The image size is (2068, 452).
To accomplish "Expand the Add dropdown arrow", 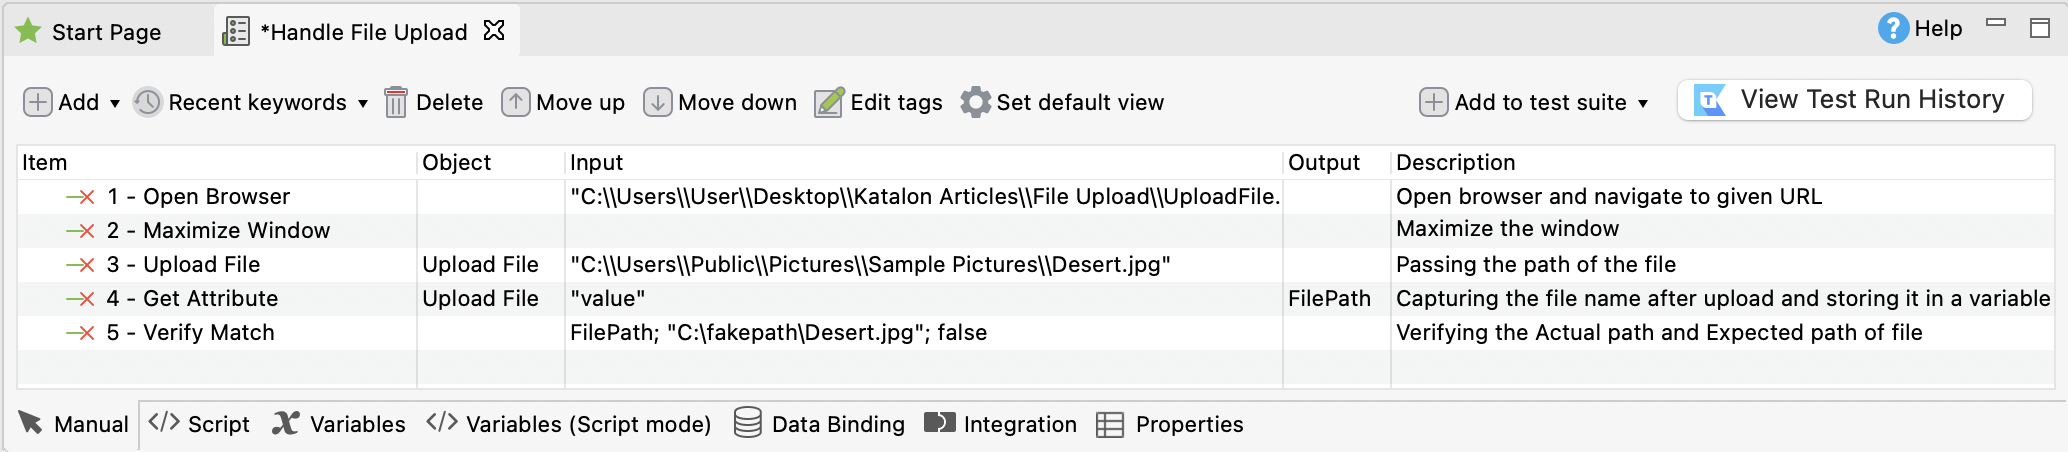I will tap(115, 103).
